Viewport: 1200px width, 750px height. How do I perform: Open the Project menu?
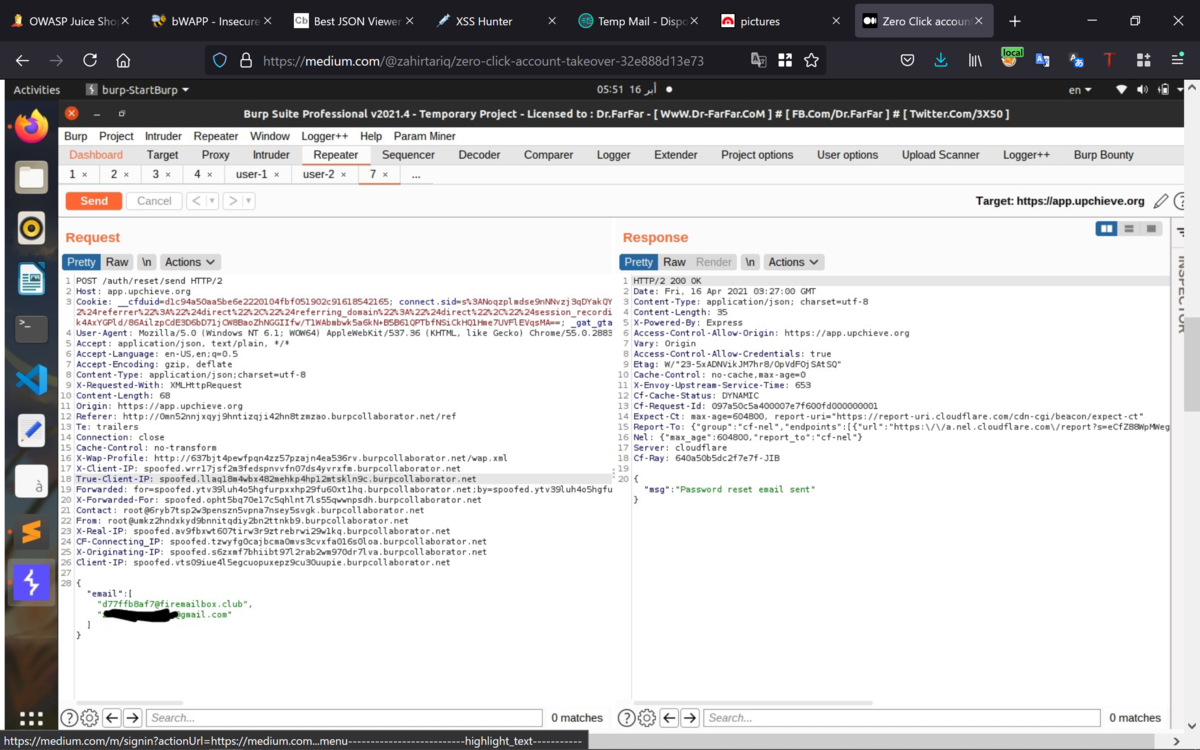[x=116, y=136]
